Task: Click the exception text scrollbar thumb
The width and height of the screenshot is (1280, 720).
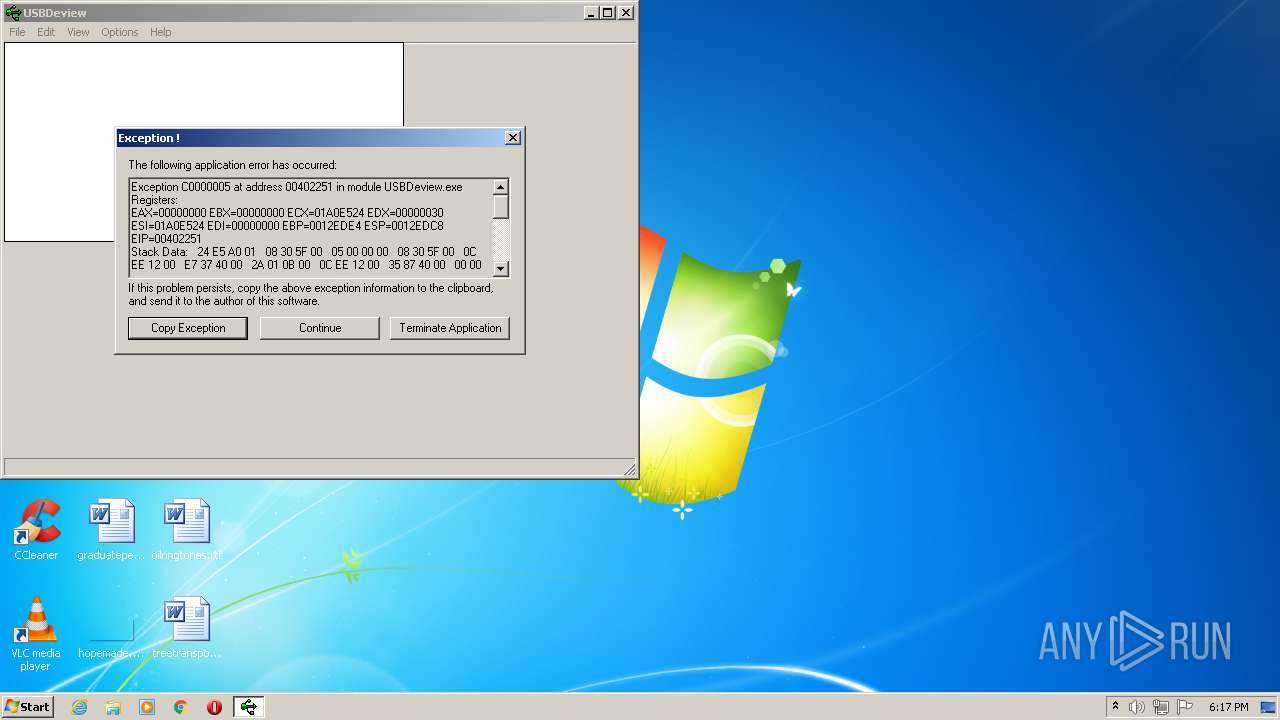Action: pyautogui.click(x=501, y=207)
